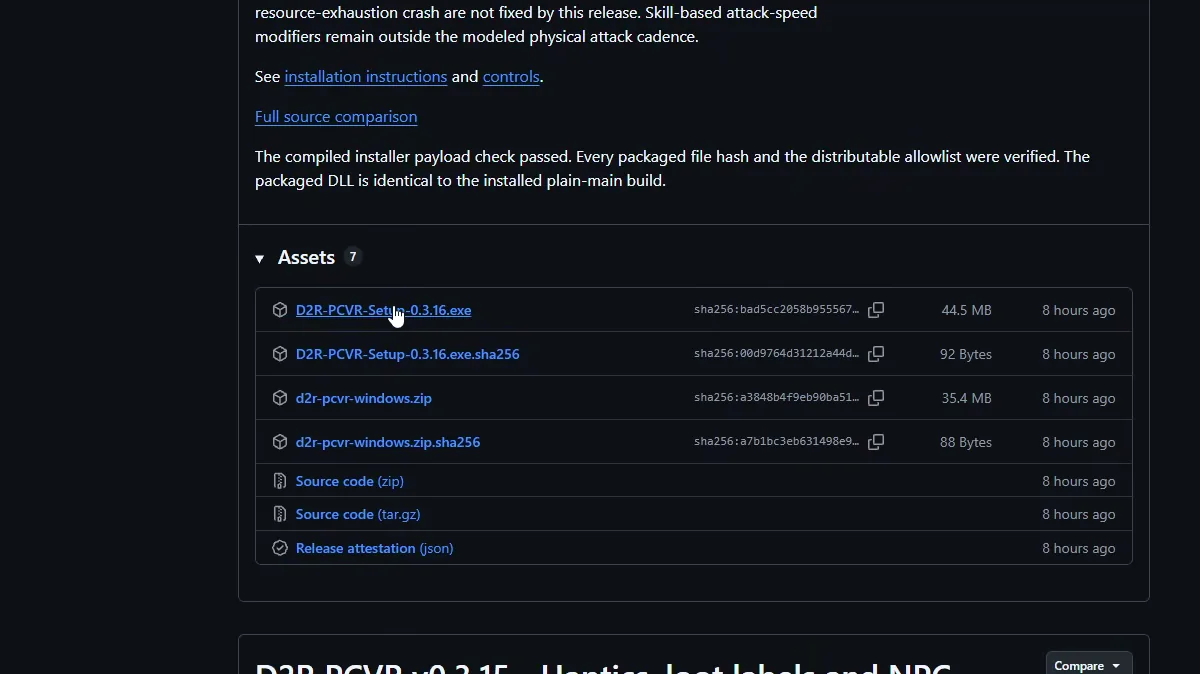
Task: Open the installation instructions link
Action: coord(366,77)
